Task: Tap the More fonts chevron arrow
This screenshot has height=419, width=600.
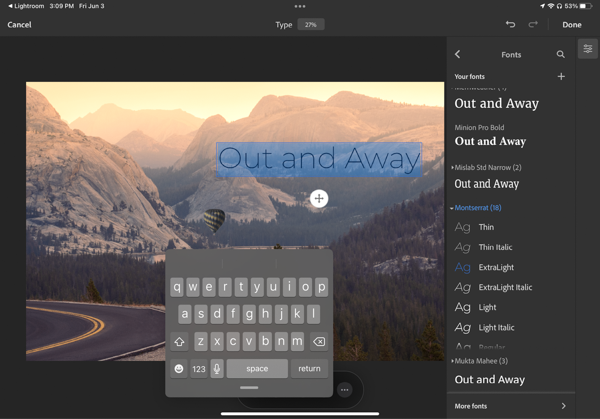Action: coord(563,406)
